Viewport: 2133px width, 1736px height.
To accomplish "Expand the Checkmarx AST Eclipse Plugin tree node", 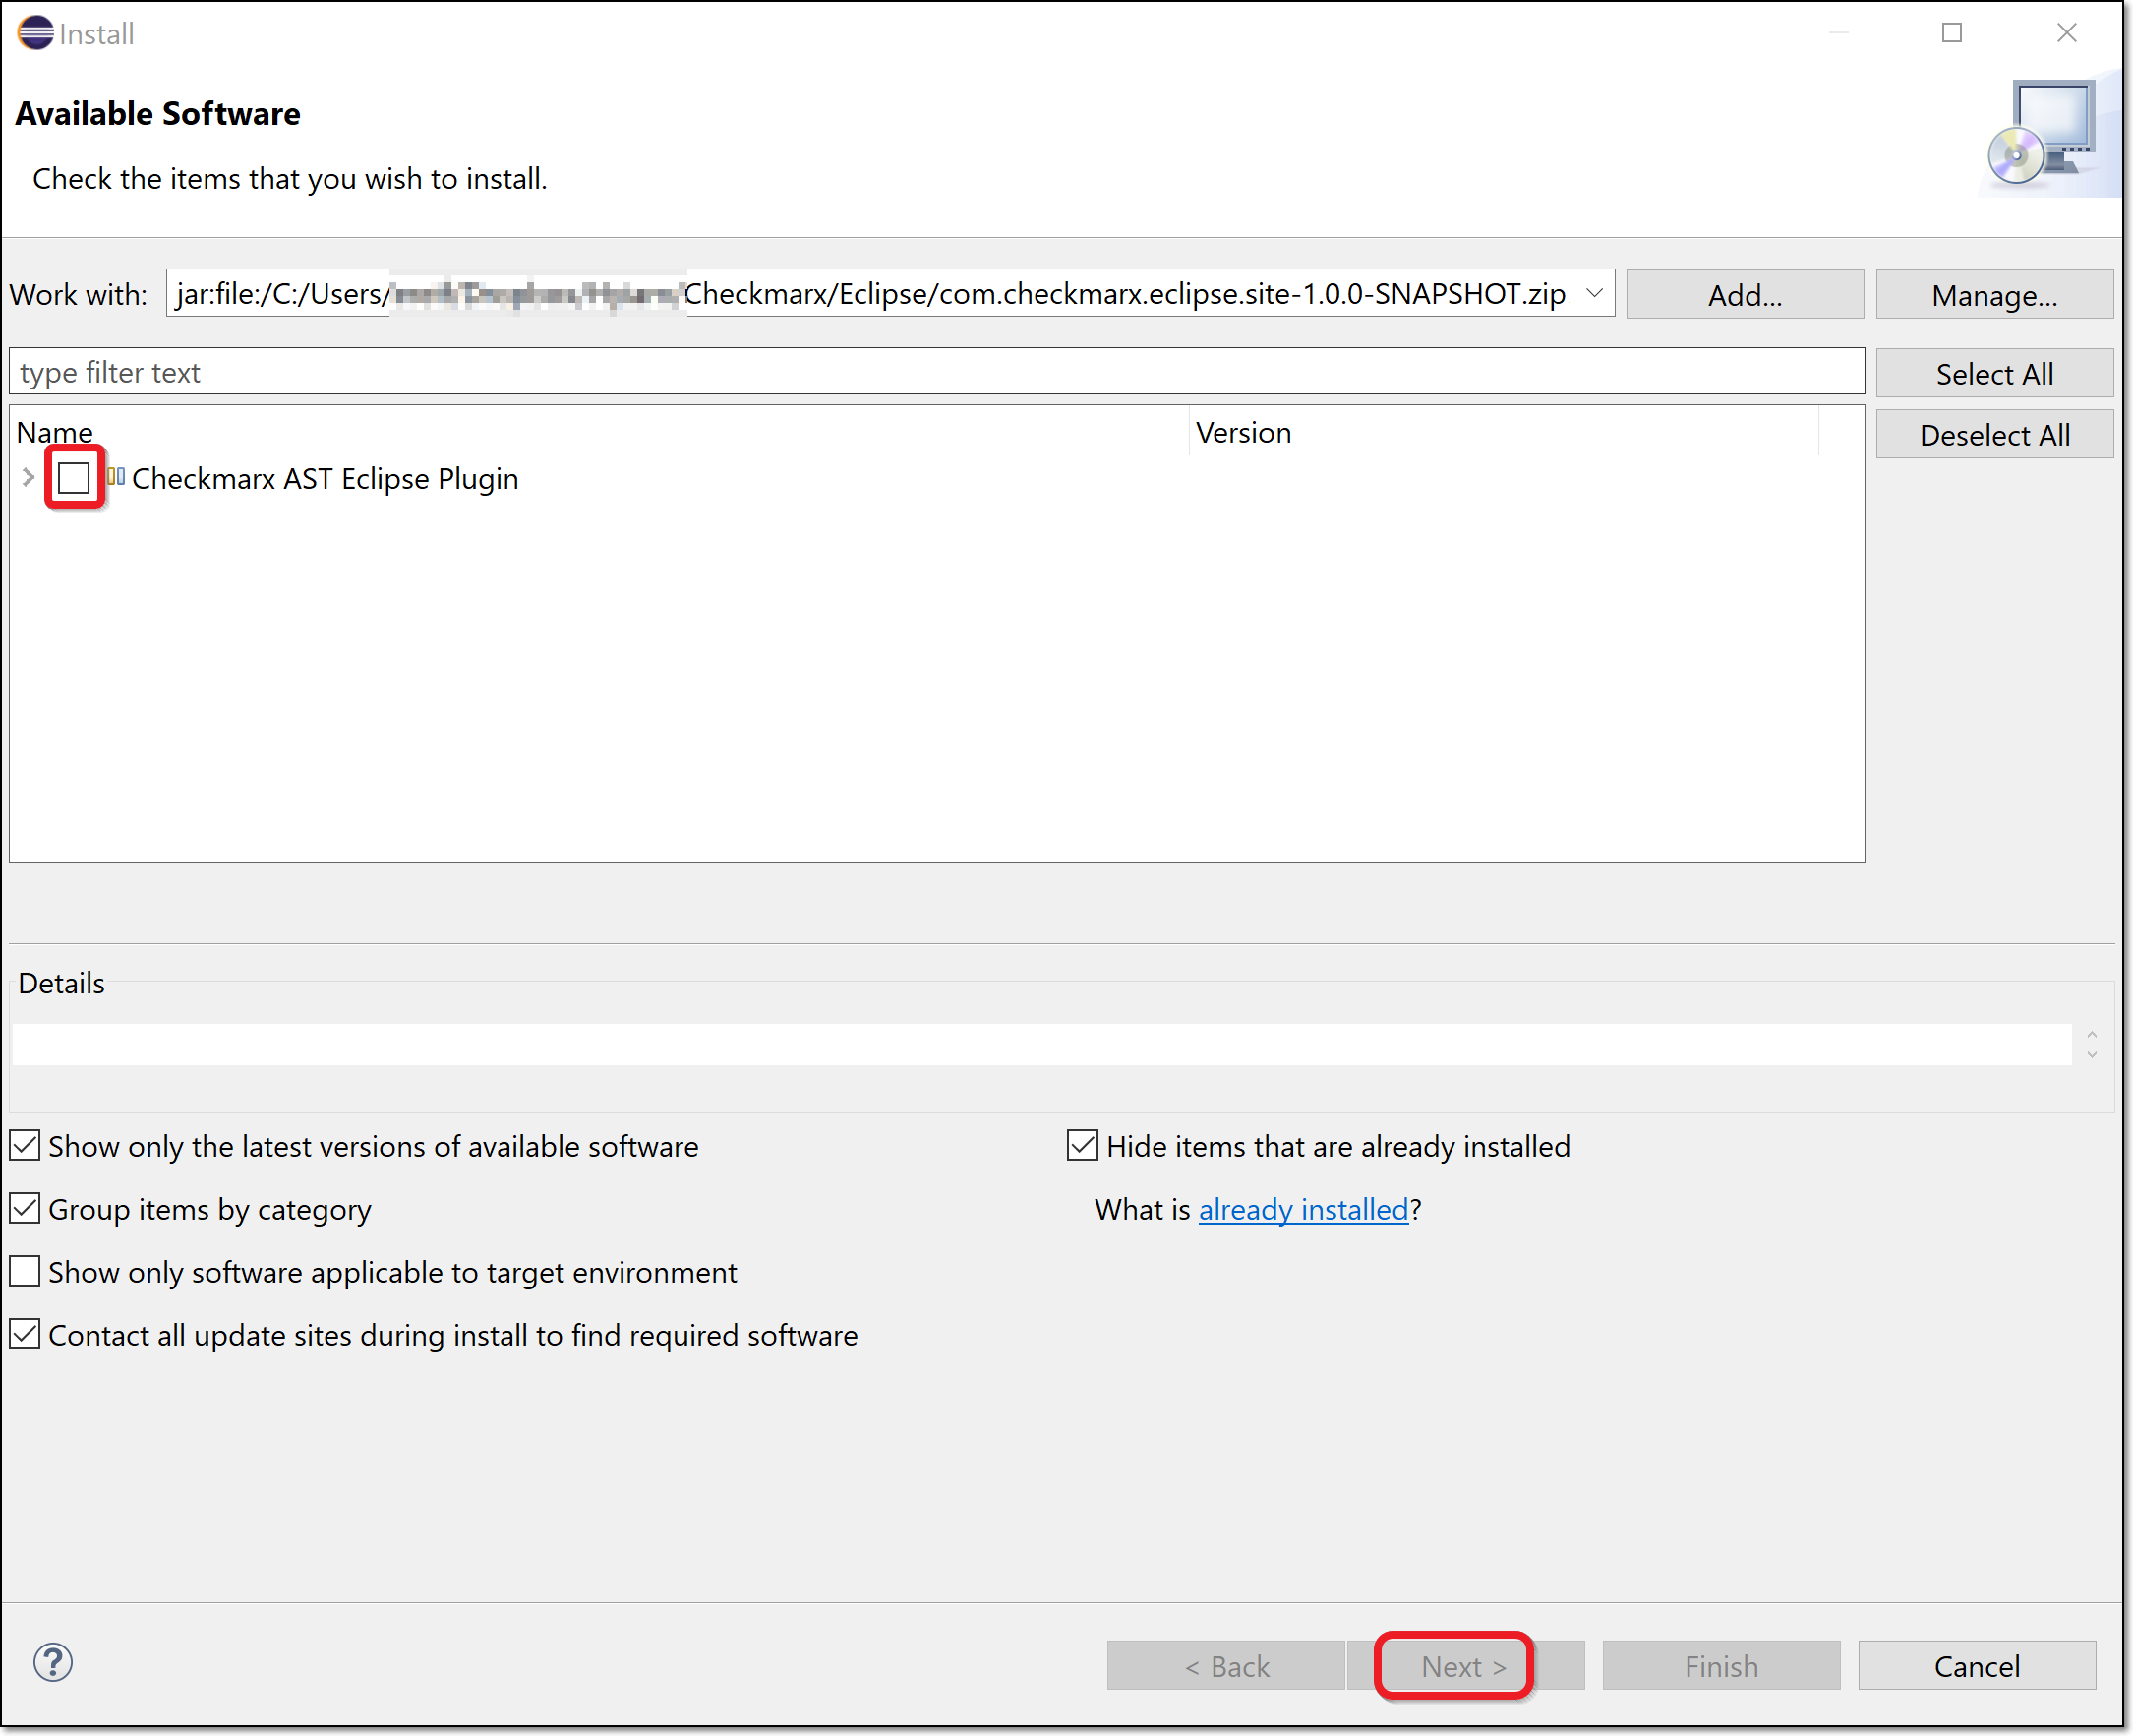I will [28, 478].
